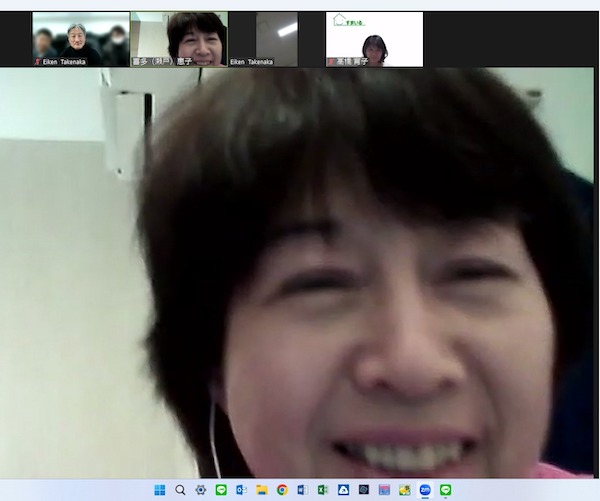Open Microsoft Word from taskbar
The height and width of the screenshot is (501, 600).
pos(303,490)
